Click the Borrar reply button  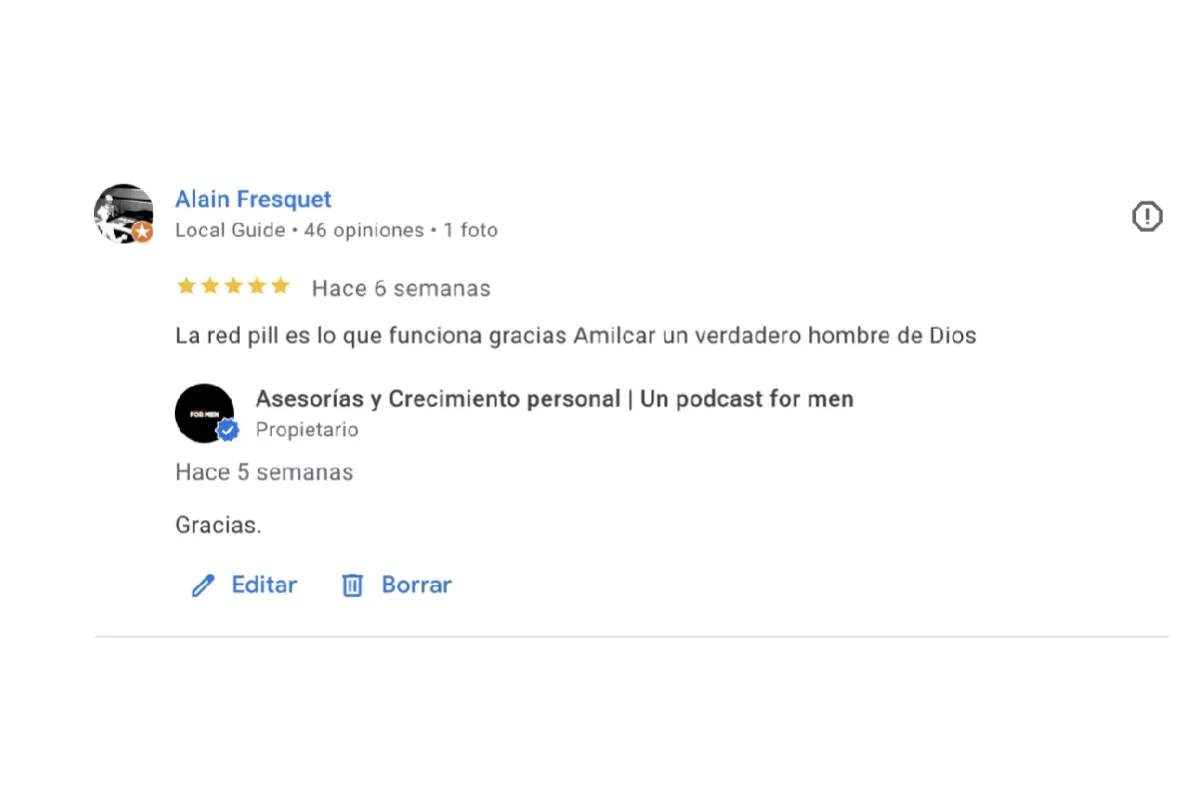397,585
